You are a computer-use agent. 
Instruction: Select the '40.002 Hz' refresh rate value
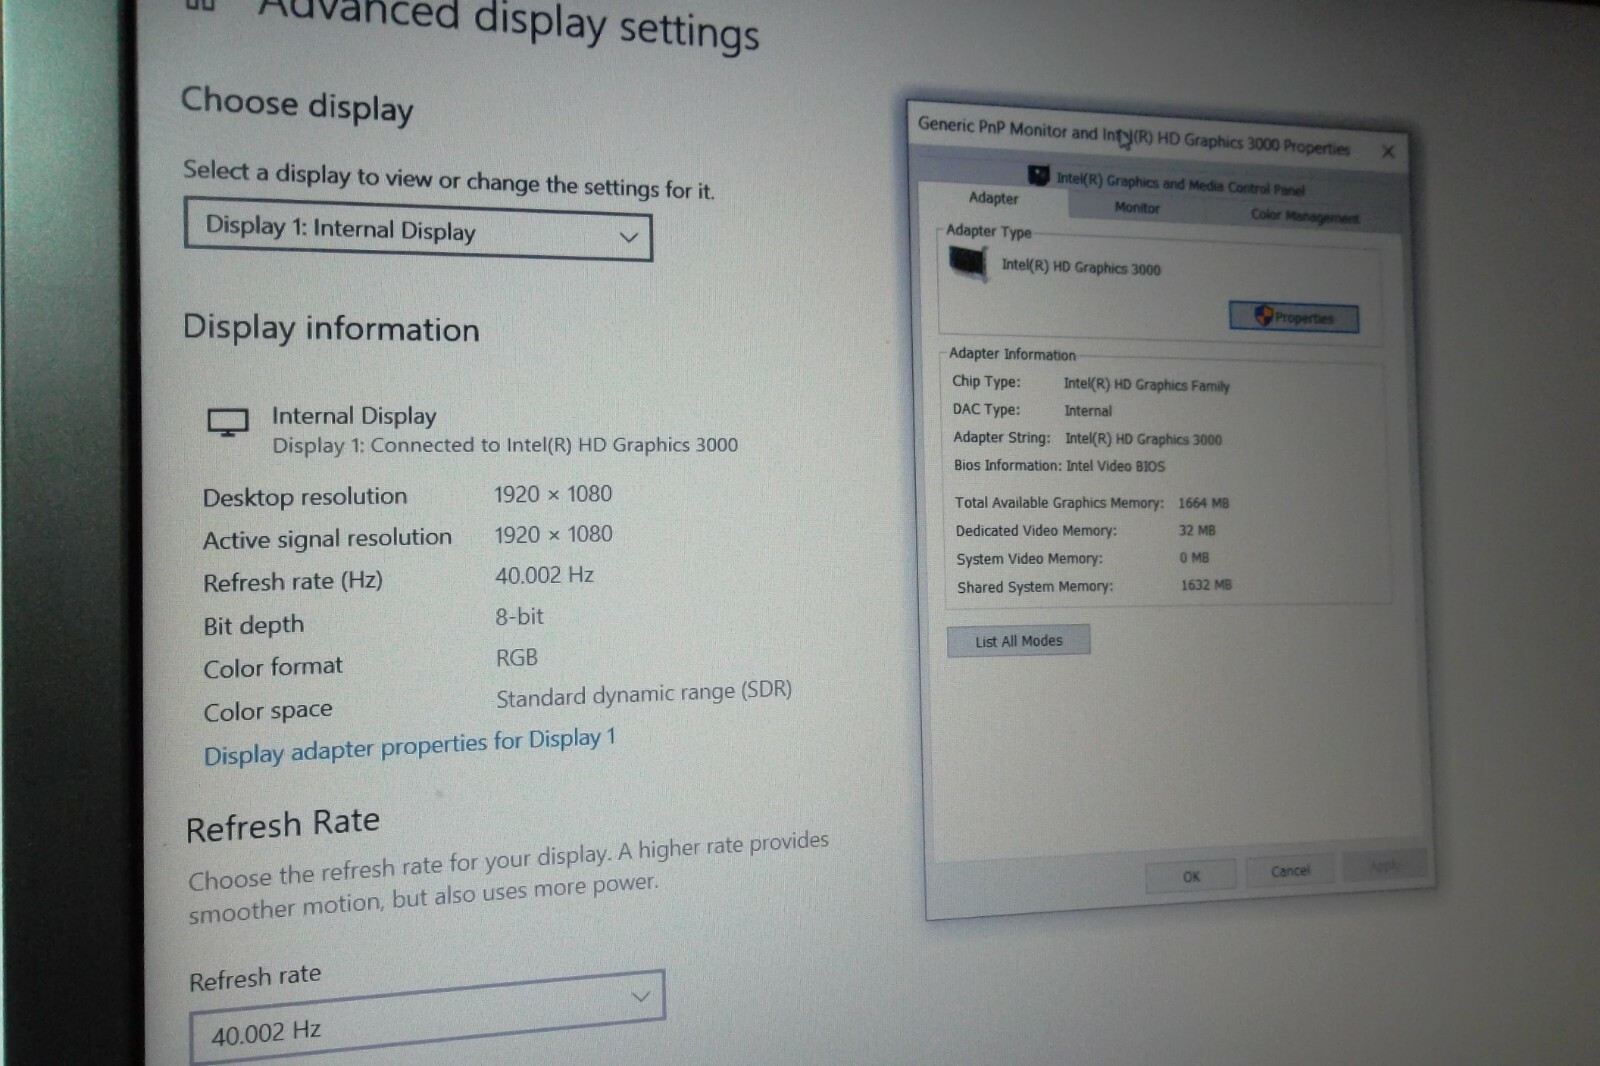(x=544, y=575)
